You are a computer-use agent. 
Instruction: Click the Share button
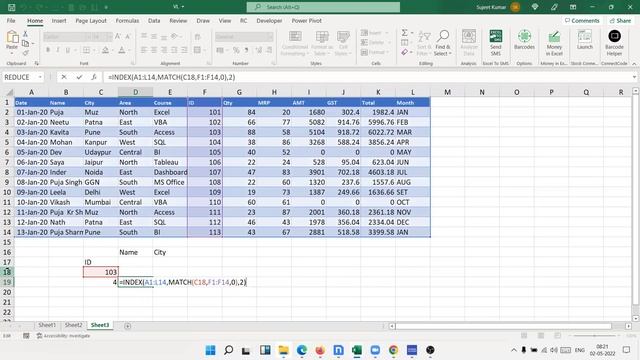coord(620,20)
